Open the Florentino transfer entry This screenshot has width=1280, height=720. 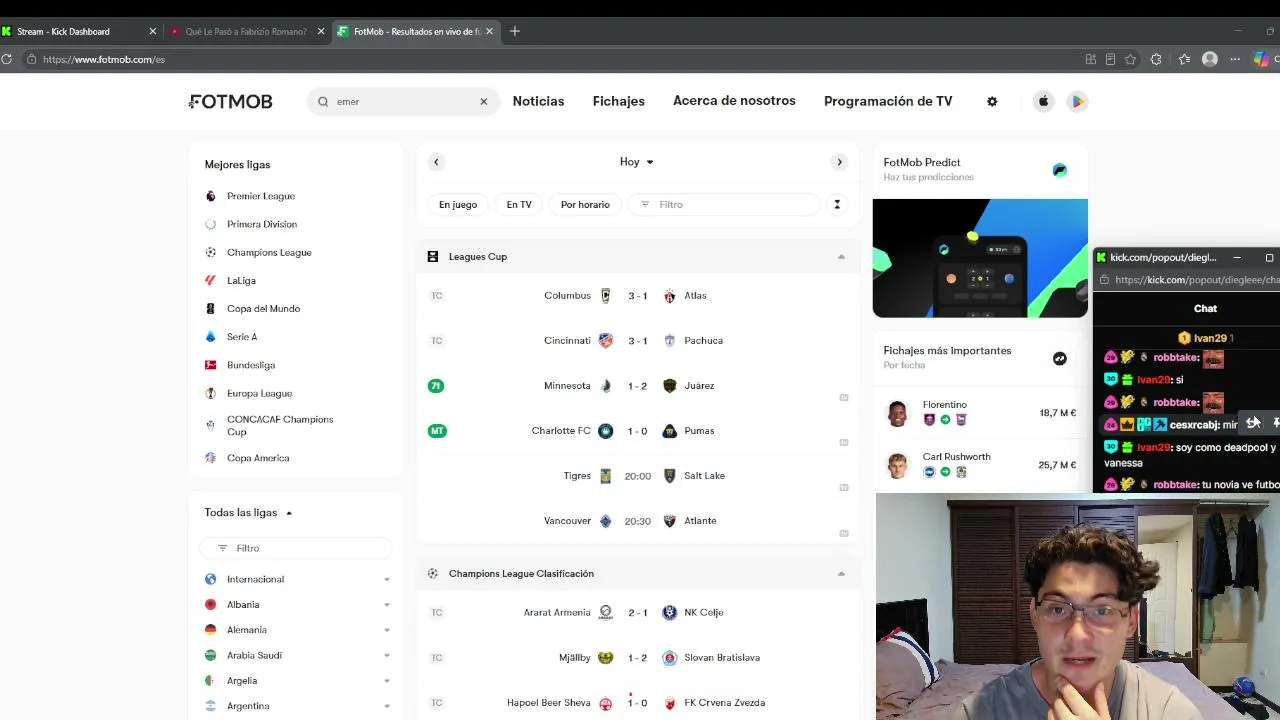(980, 413)
